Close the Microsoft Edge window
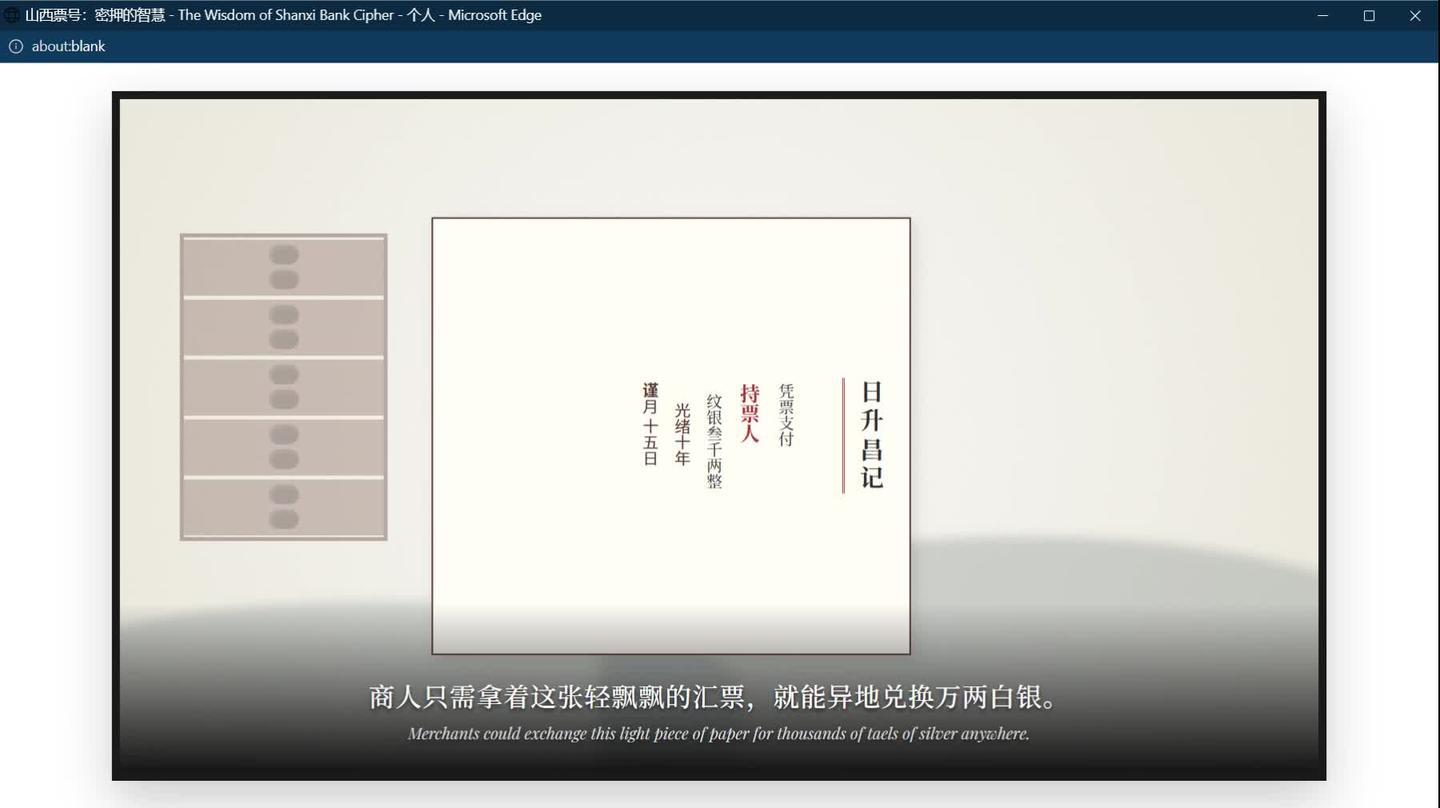1440x808 pixels. (1415, 15)
